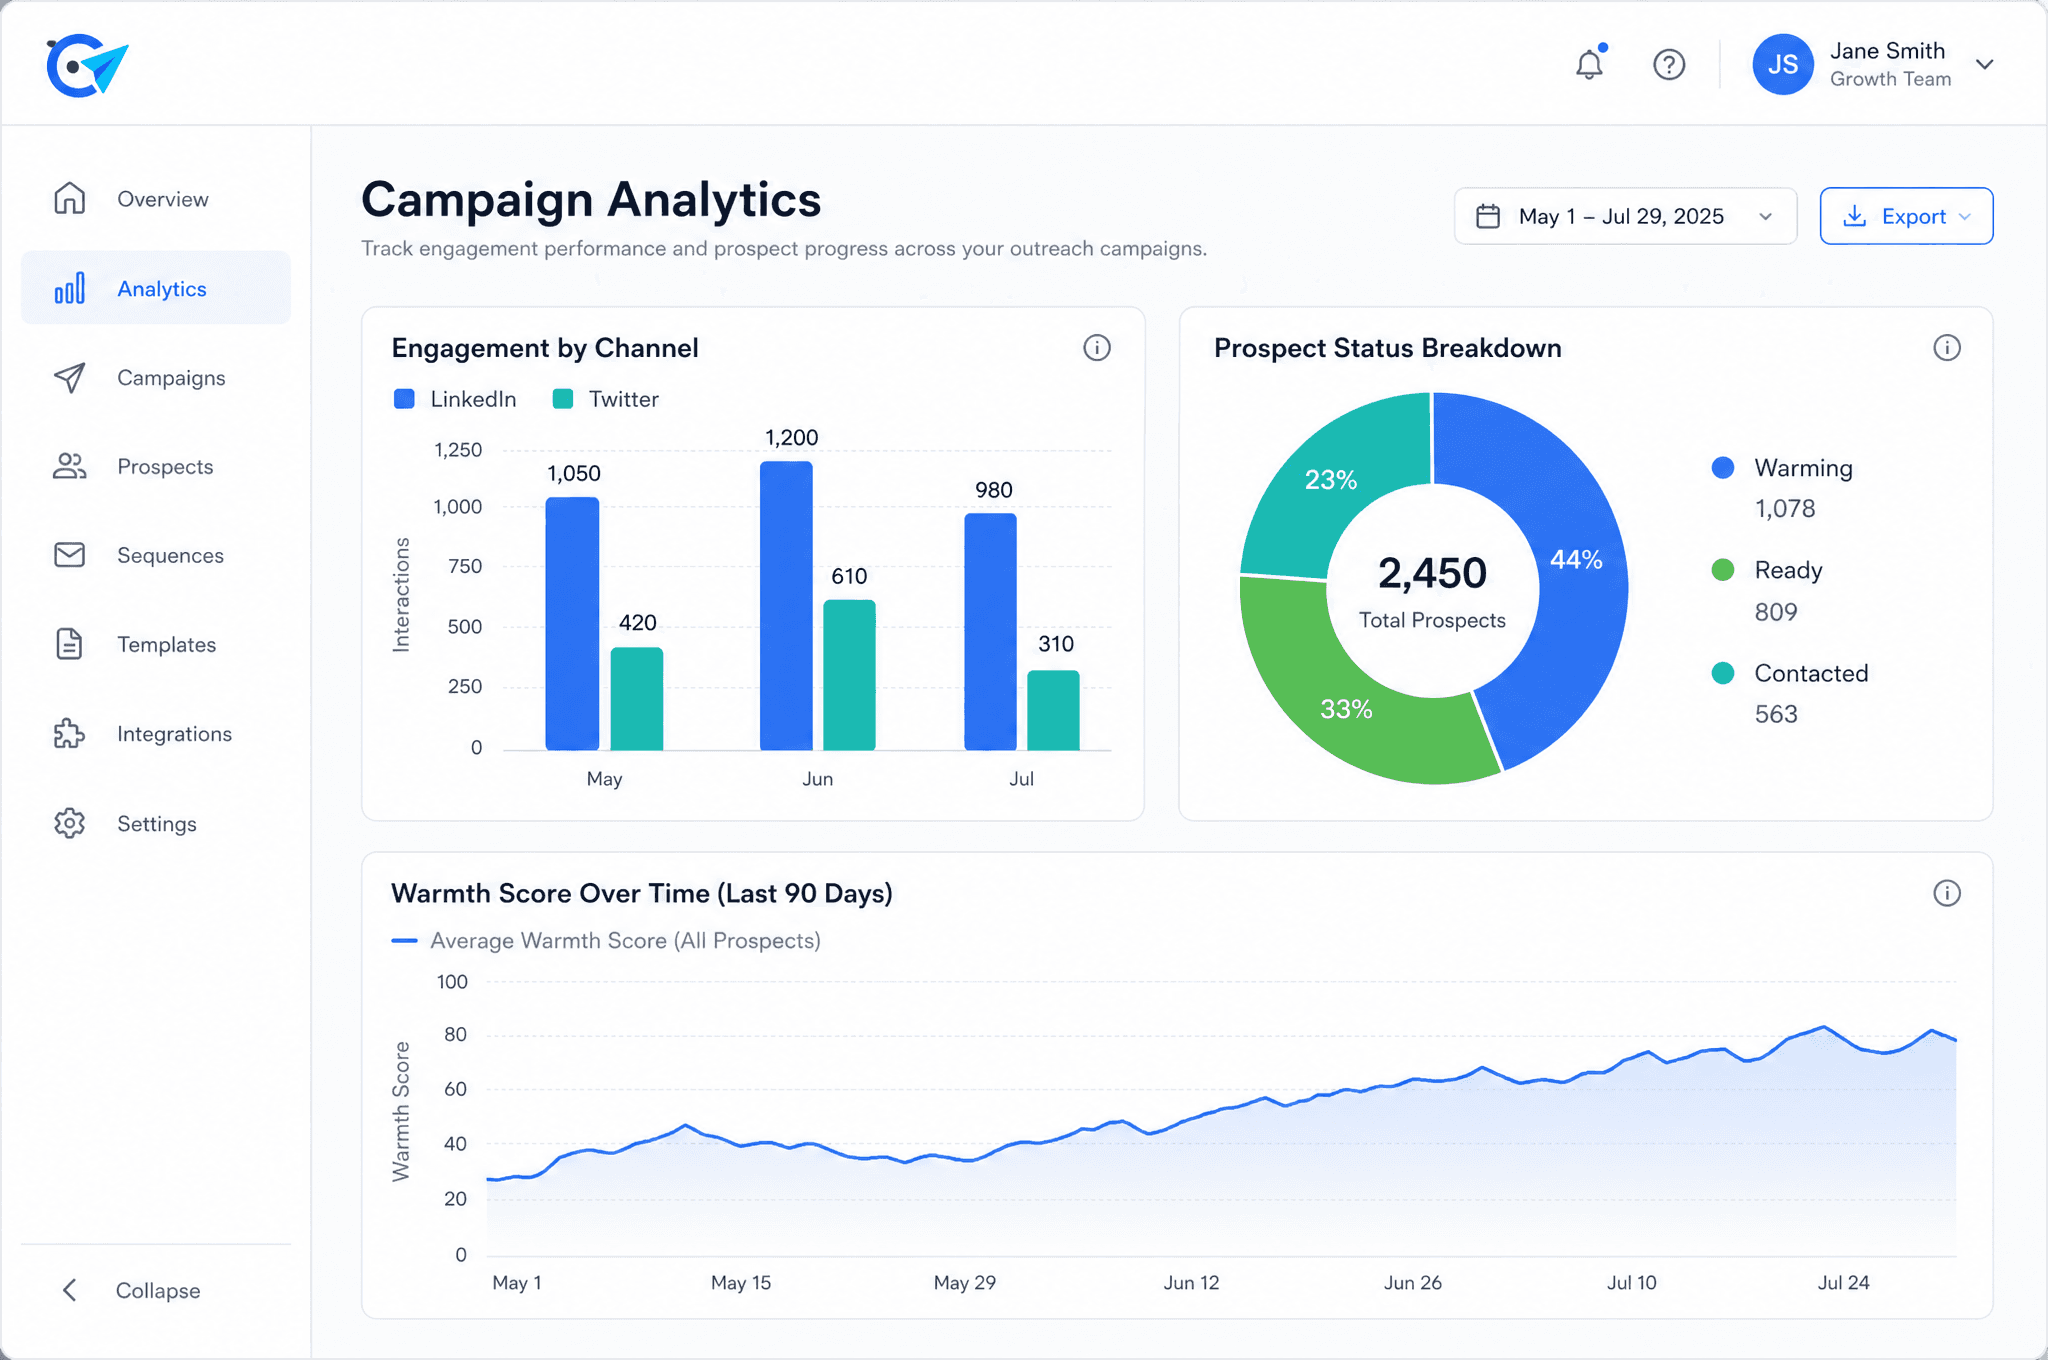Viewport: 2048px width, 1360px height.
Task: Click the Jun LinkedIn bar labeled 1,200
Action: [786, 605]
